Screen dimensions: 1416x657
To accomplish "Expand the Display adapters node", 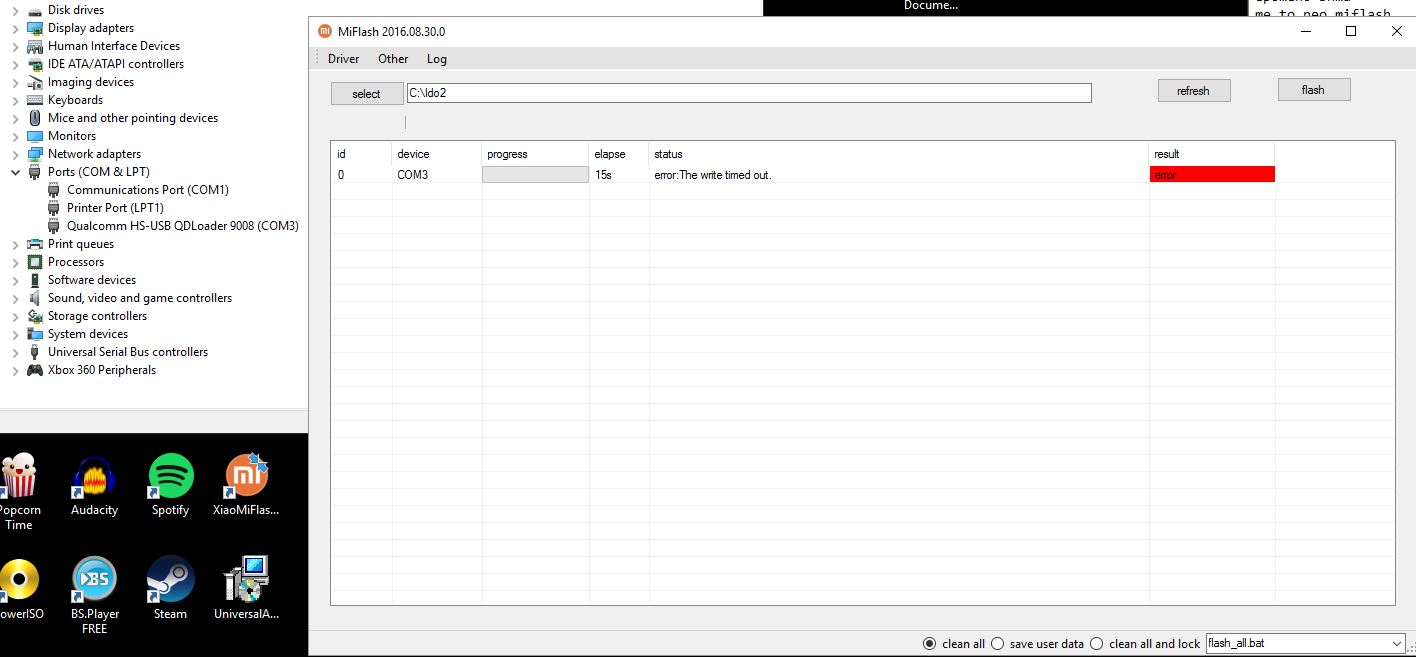I will click(15, 28).
